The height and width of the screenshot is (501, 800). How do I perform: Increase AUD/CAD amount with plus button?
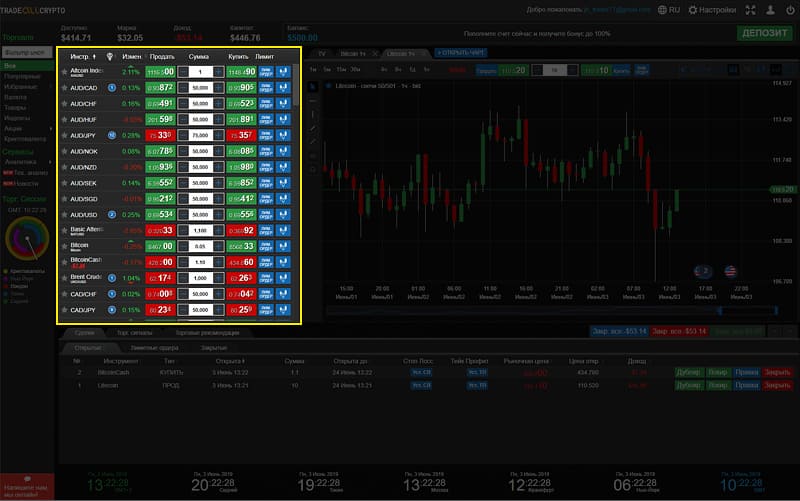click(x=218, y=88)
